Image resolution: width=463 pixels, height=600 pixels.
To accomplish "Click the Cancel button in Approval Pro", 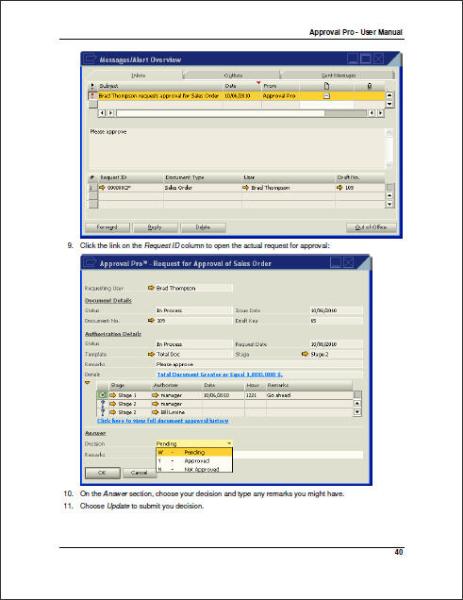I will pos(139,473).
